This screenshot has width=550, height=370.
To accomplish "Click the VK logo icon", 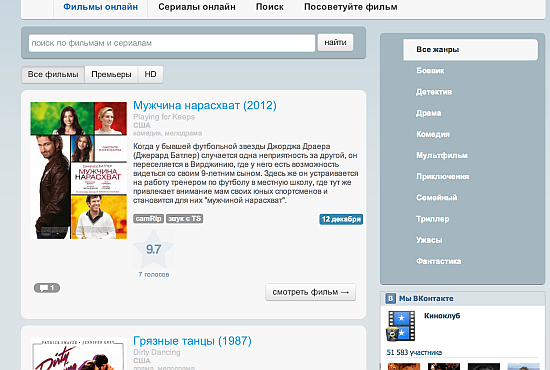I will 390,298.
